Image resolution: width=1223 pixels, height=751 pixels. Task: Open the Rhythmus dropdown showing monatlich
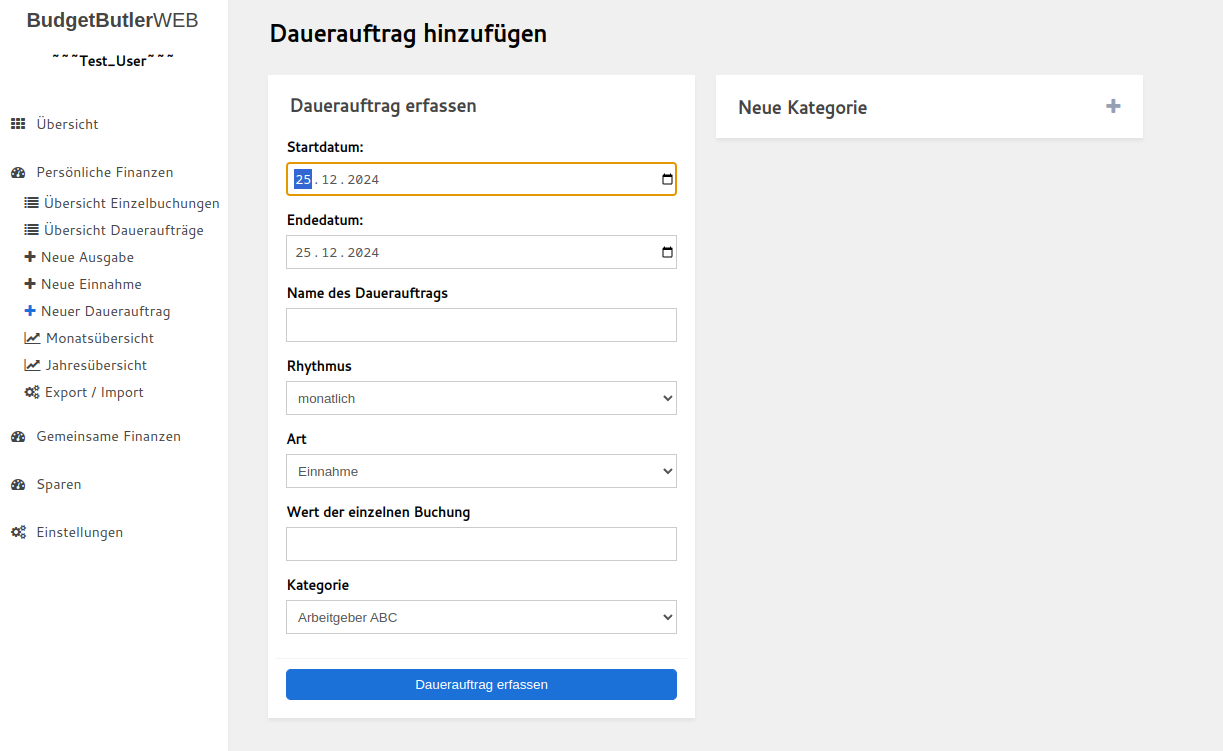pyautogui.click(x=481, y=397)
